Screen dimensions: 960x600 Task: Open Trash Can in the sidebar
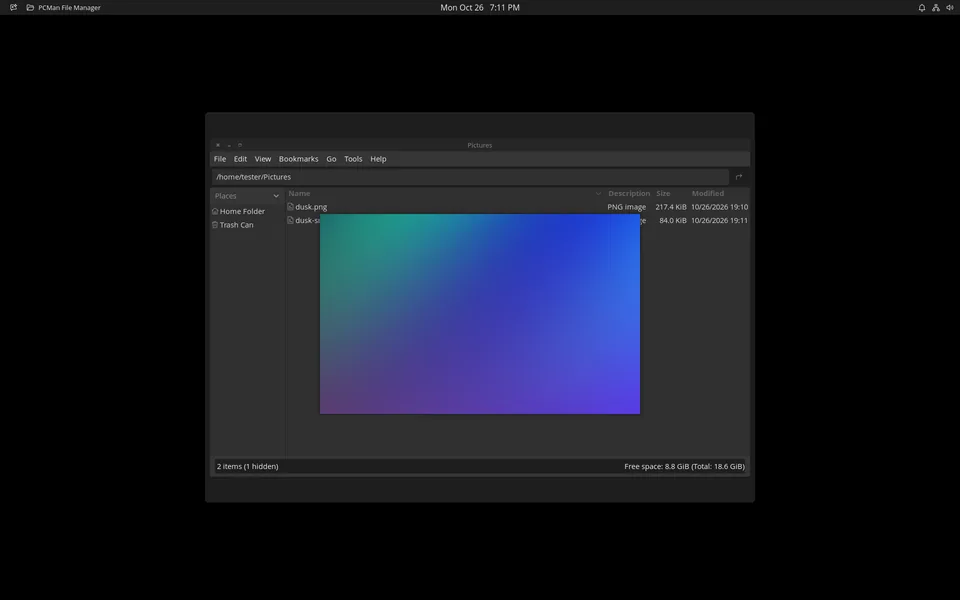[x=236, y=225]
